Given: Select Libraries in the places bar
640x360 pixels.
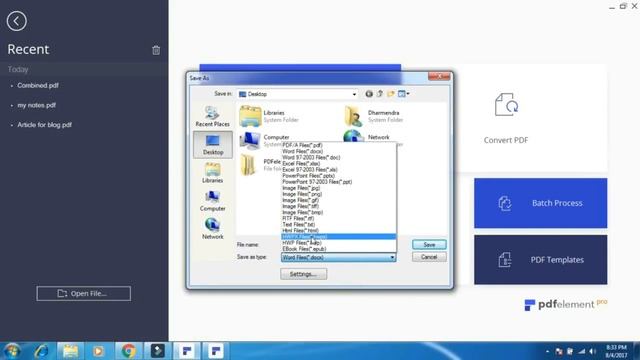Looking at the screenshot, I should [213, 173].
